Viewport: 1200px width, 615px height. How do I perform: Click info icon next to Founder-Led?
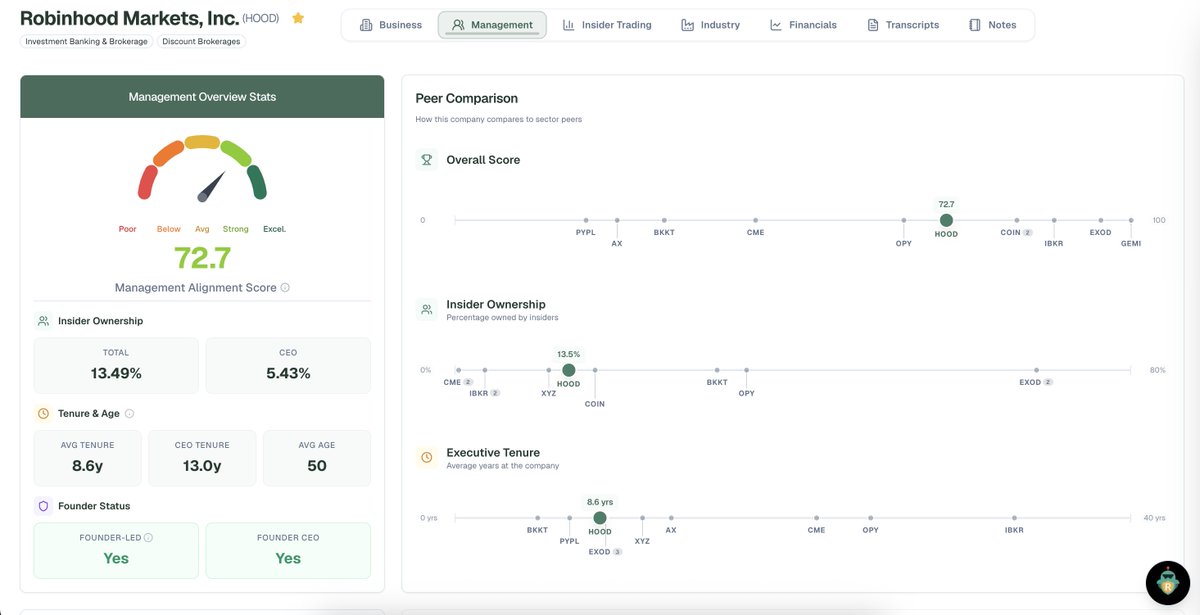[x=148, y=537]
